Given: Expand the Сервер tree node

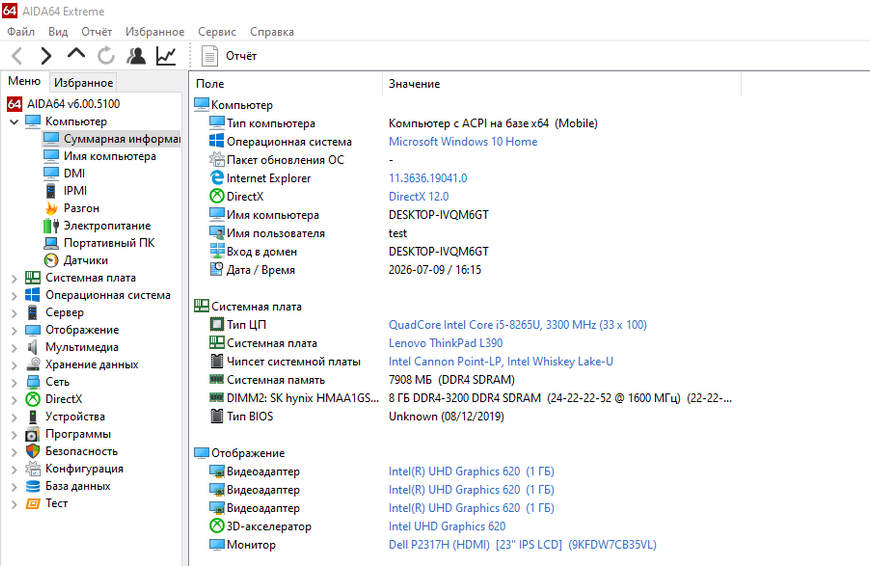Looking at the screenshot, I should click(14, 313).
